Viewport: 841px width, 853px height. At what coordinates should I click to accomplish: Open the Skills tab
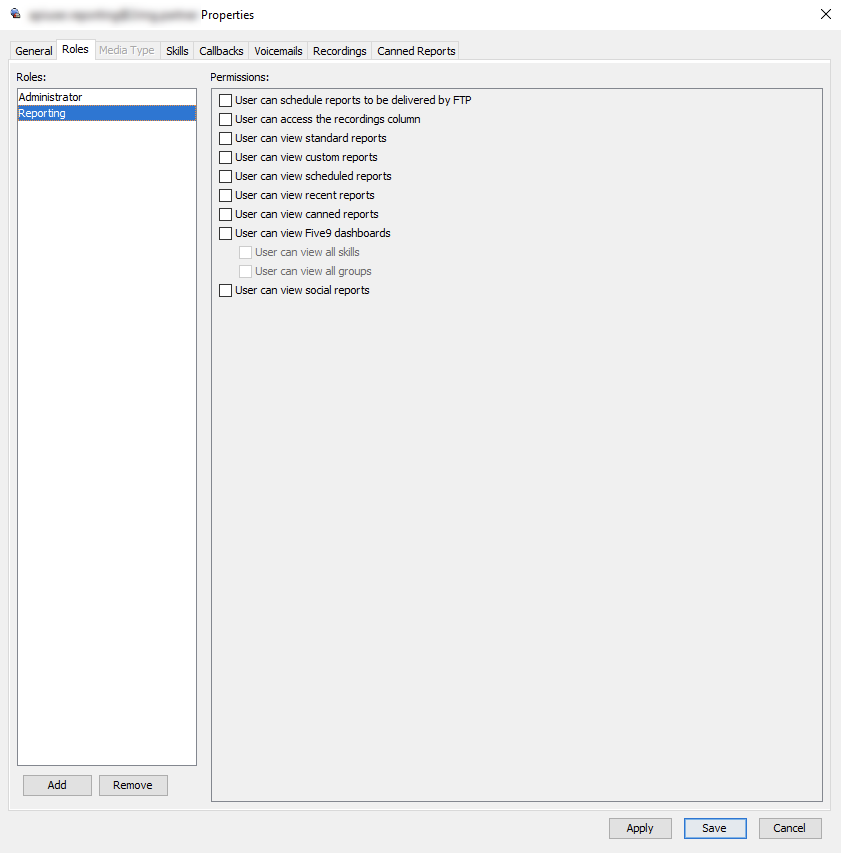click(x=177, y=50)
